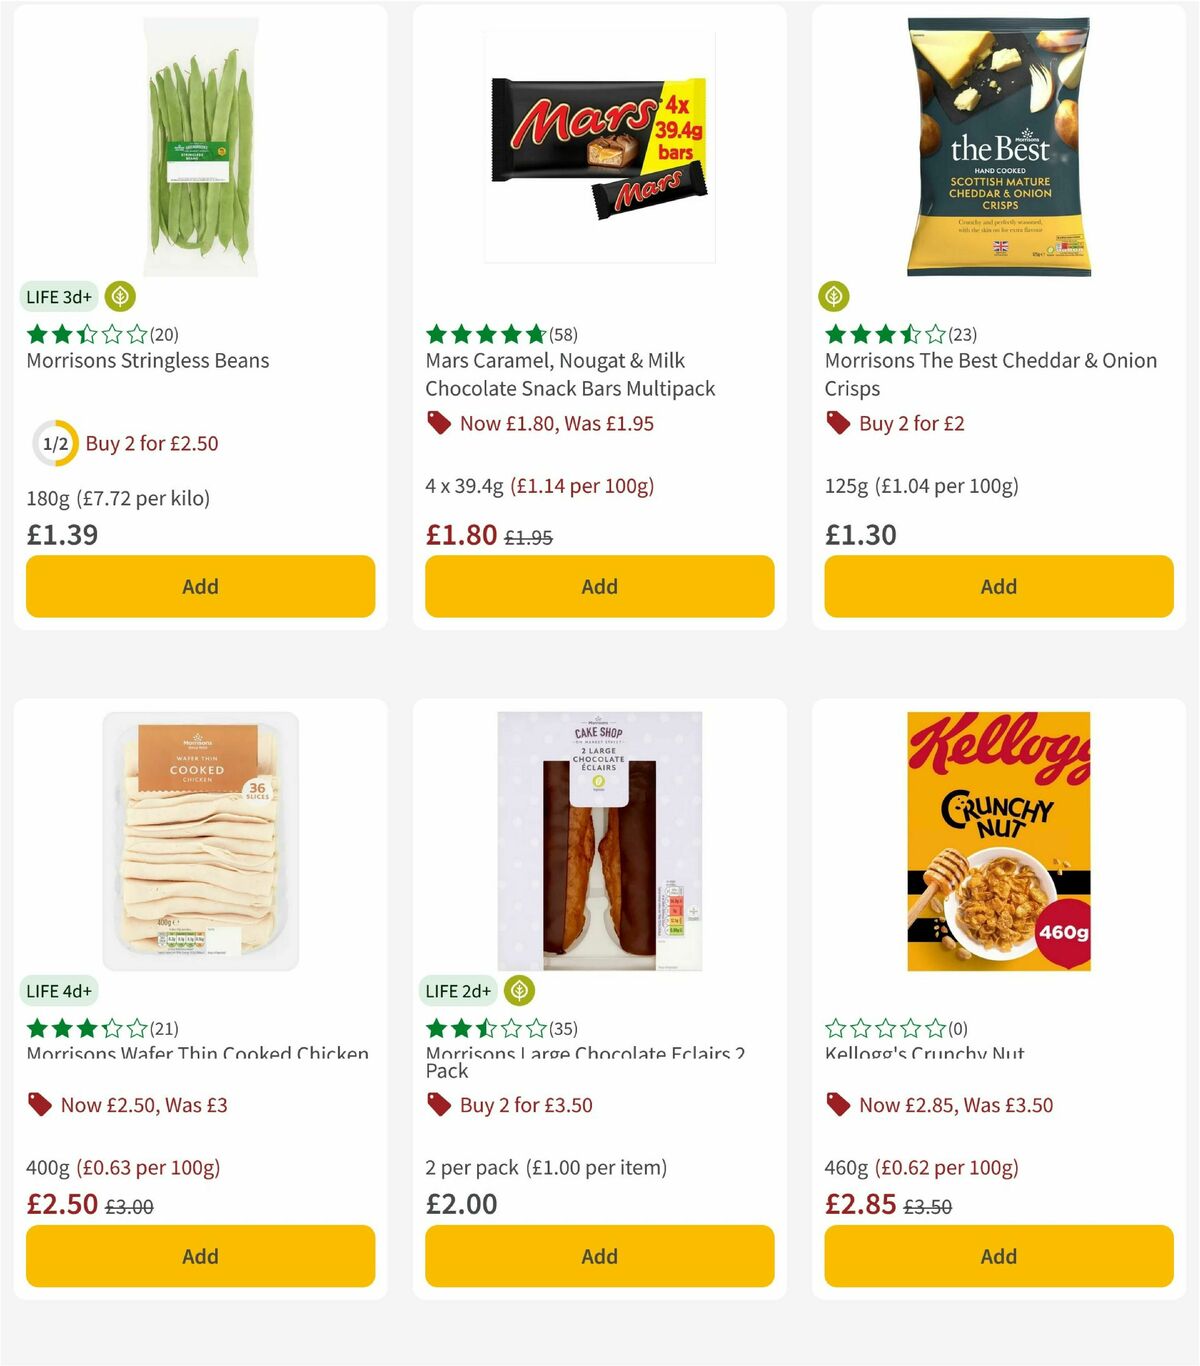Viewport: 1200px width, 1366px height.
Task: Click the leaf icon beside the Eclairs LIFE badge
Action: (x=518, y=990)
